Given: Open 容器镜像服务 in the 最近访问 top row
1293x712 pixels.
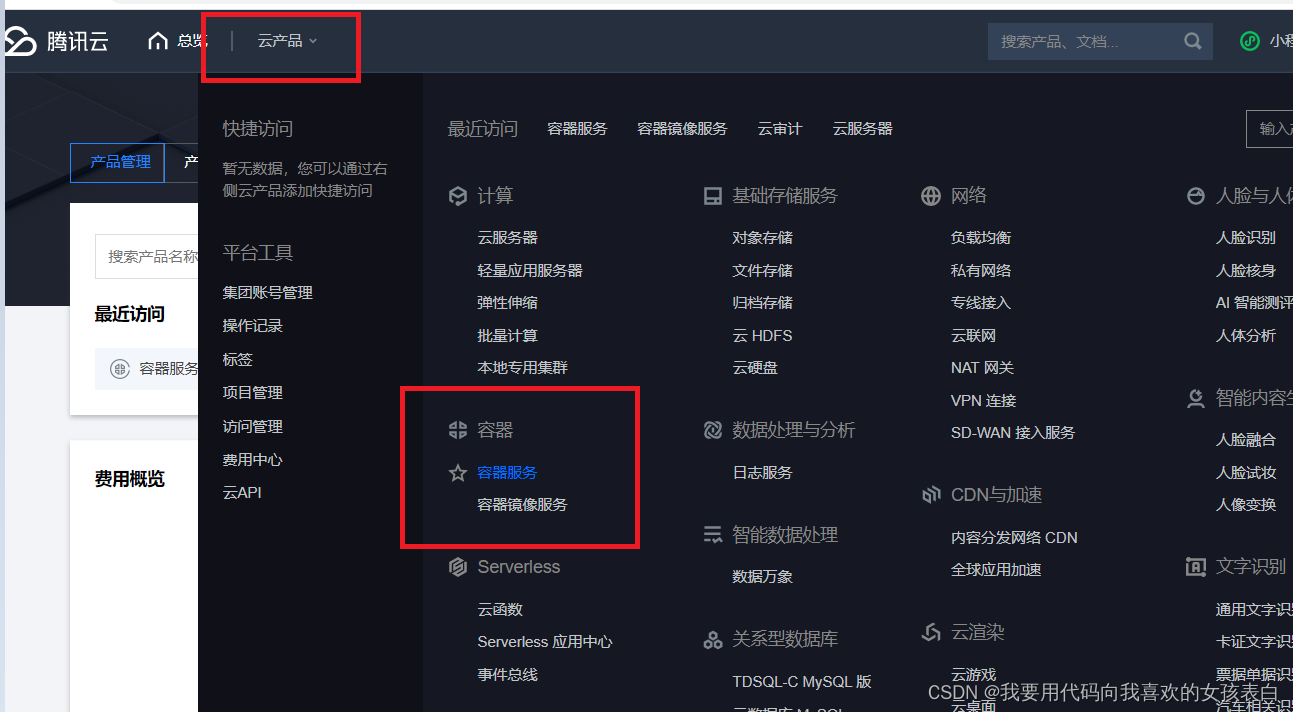Looking at the screenshot, I should click(x=682, y=129).
